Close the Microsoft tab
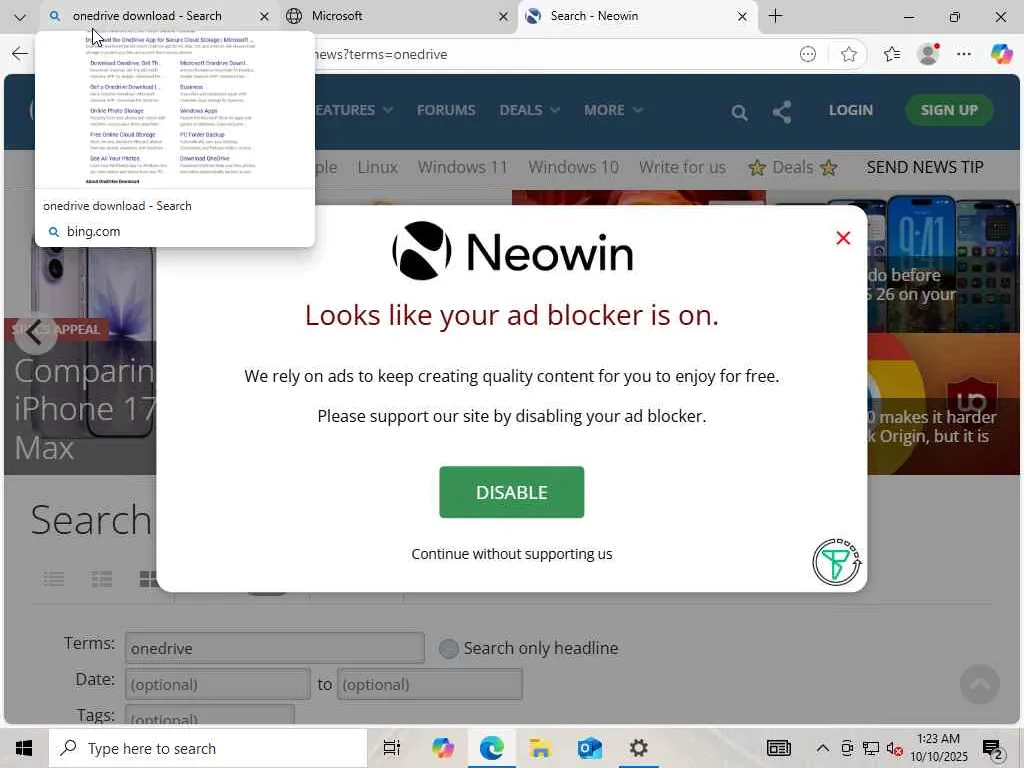 (x=503, y=17)
